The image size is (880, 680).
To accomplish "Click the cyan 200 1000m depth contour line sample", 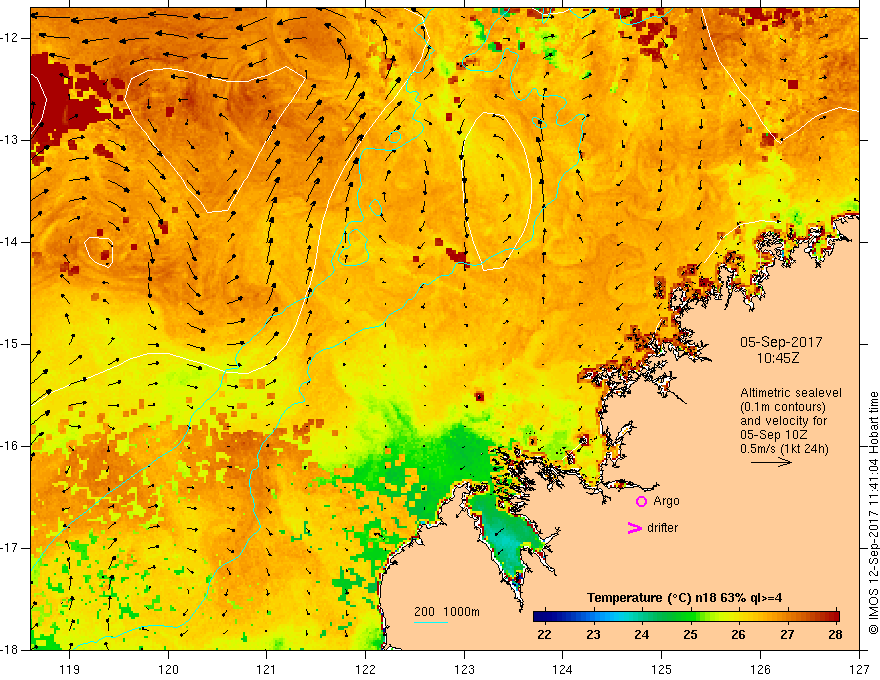I will coord(431,622).
